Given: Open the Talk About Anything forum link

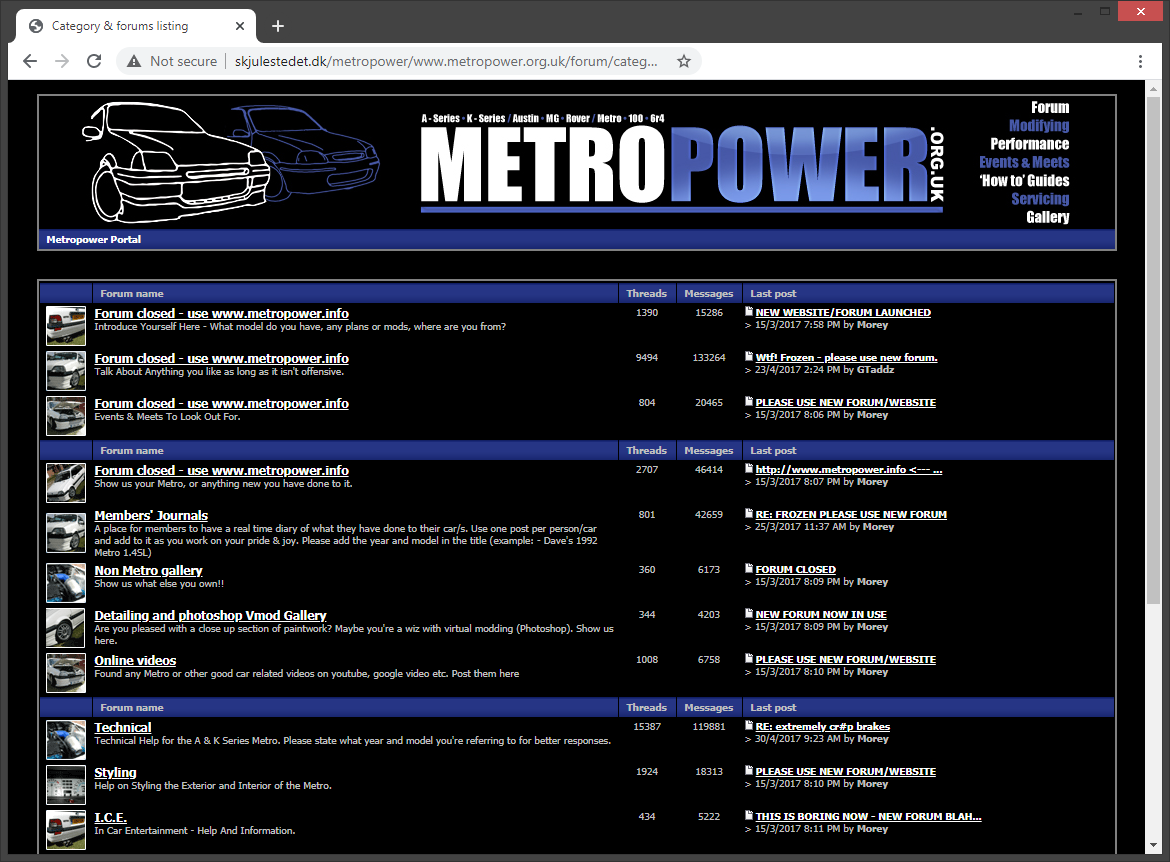Looking at the screenshot, I should tap(221, 358).
